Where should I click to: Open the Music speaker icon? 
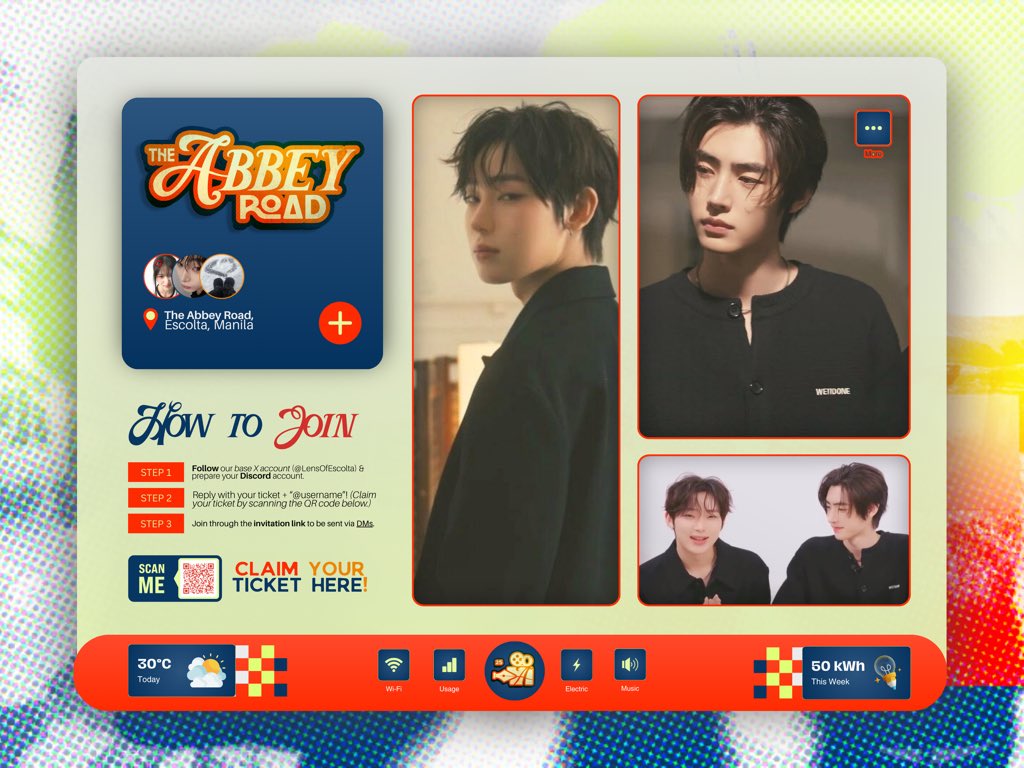tap(630, 665)
